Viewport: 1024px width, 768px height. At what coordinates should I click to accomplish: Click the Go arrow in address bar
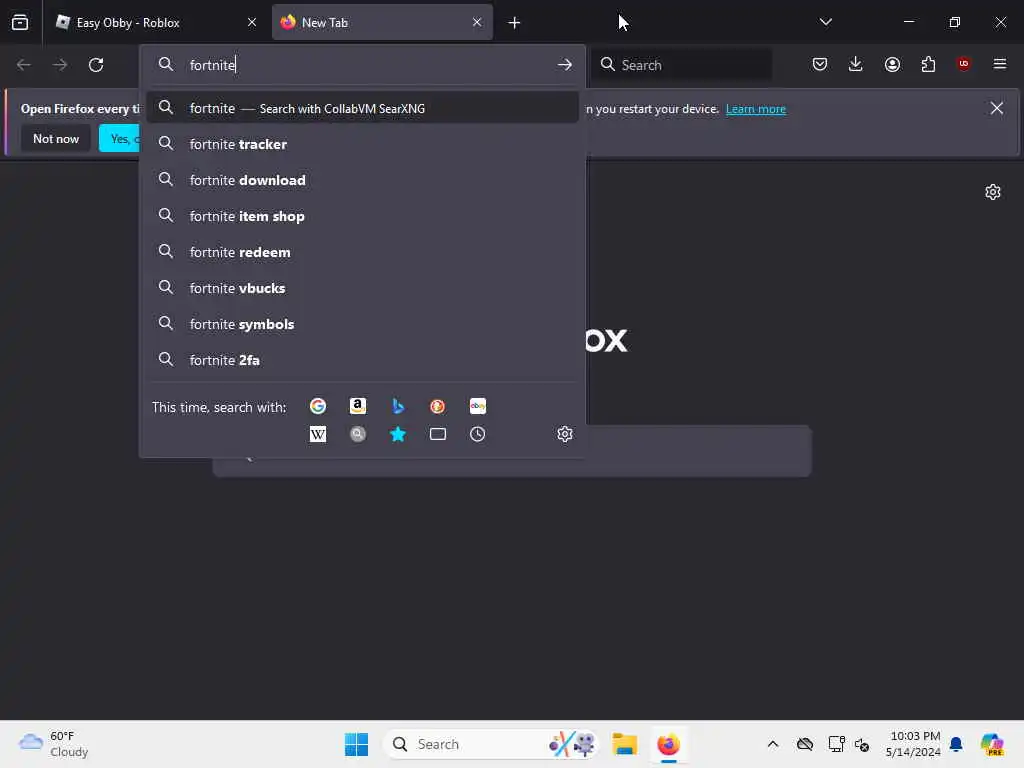pos(565,65)
